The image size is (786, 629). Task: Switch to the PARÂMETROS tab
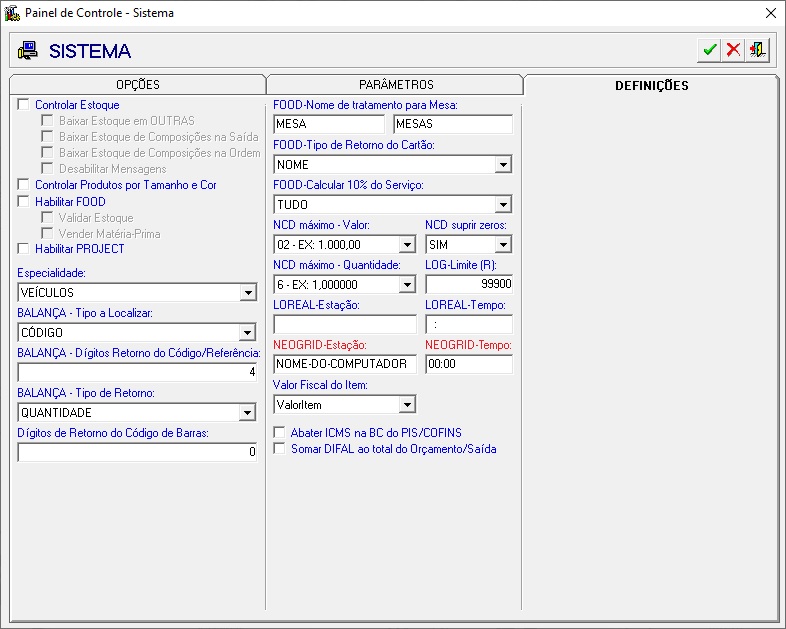(396, 85)
